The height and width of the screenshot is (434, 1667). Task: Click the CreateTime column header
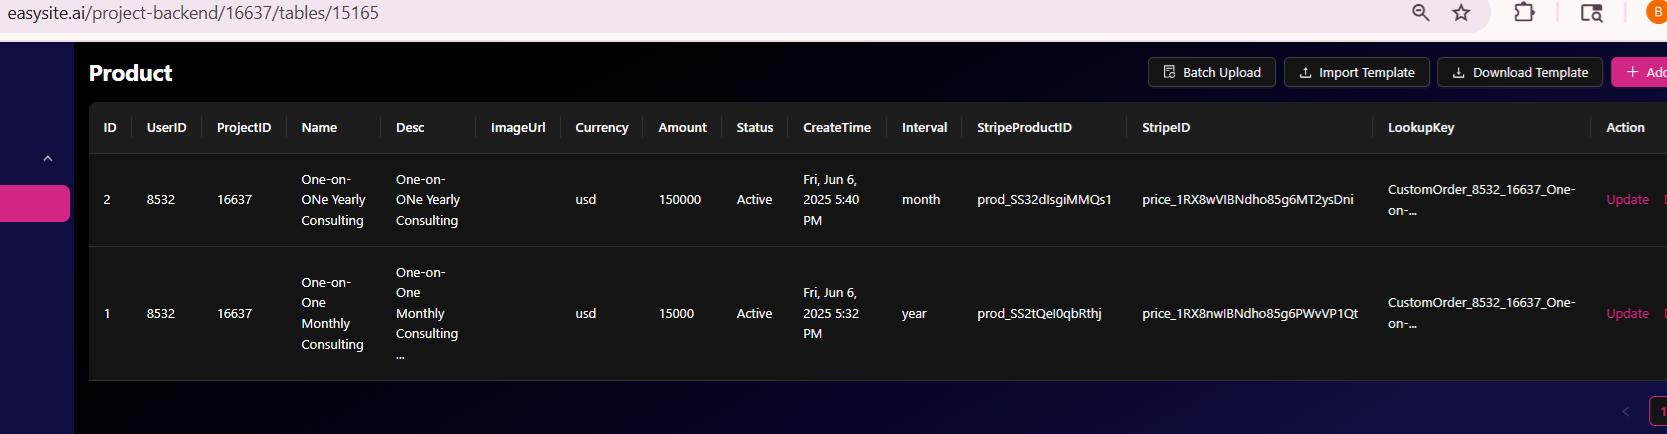click(836, 128)
